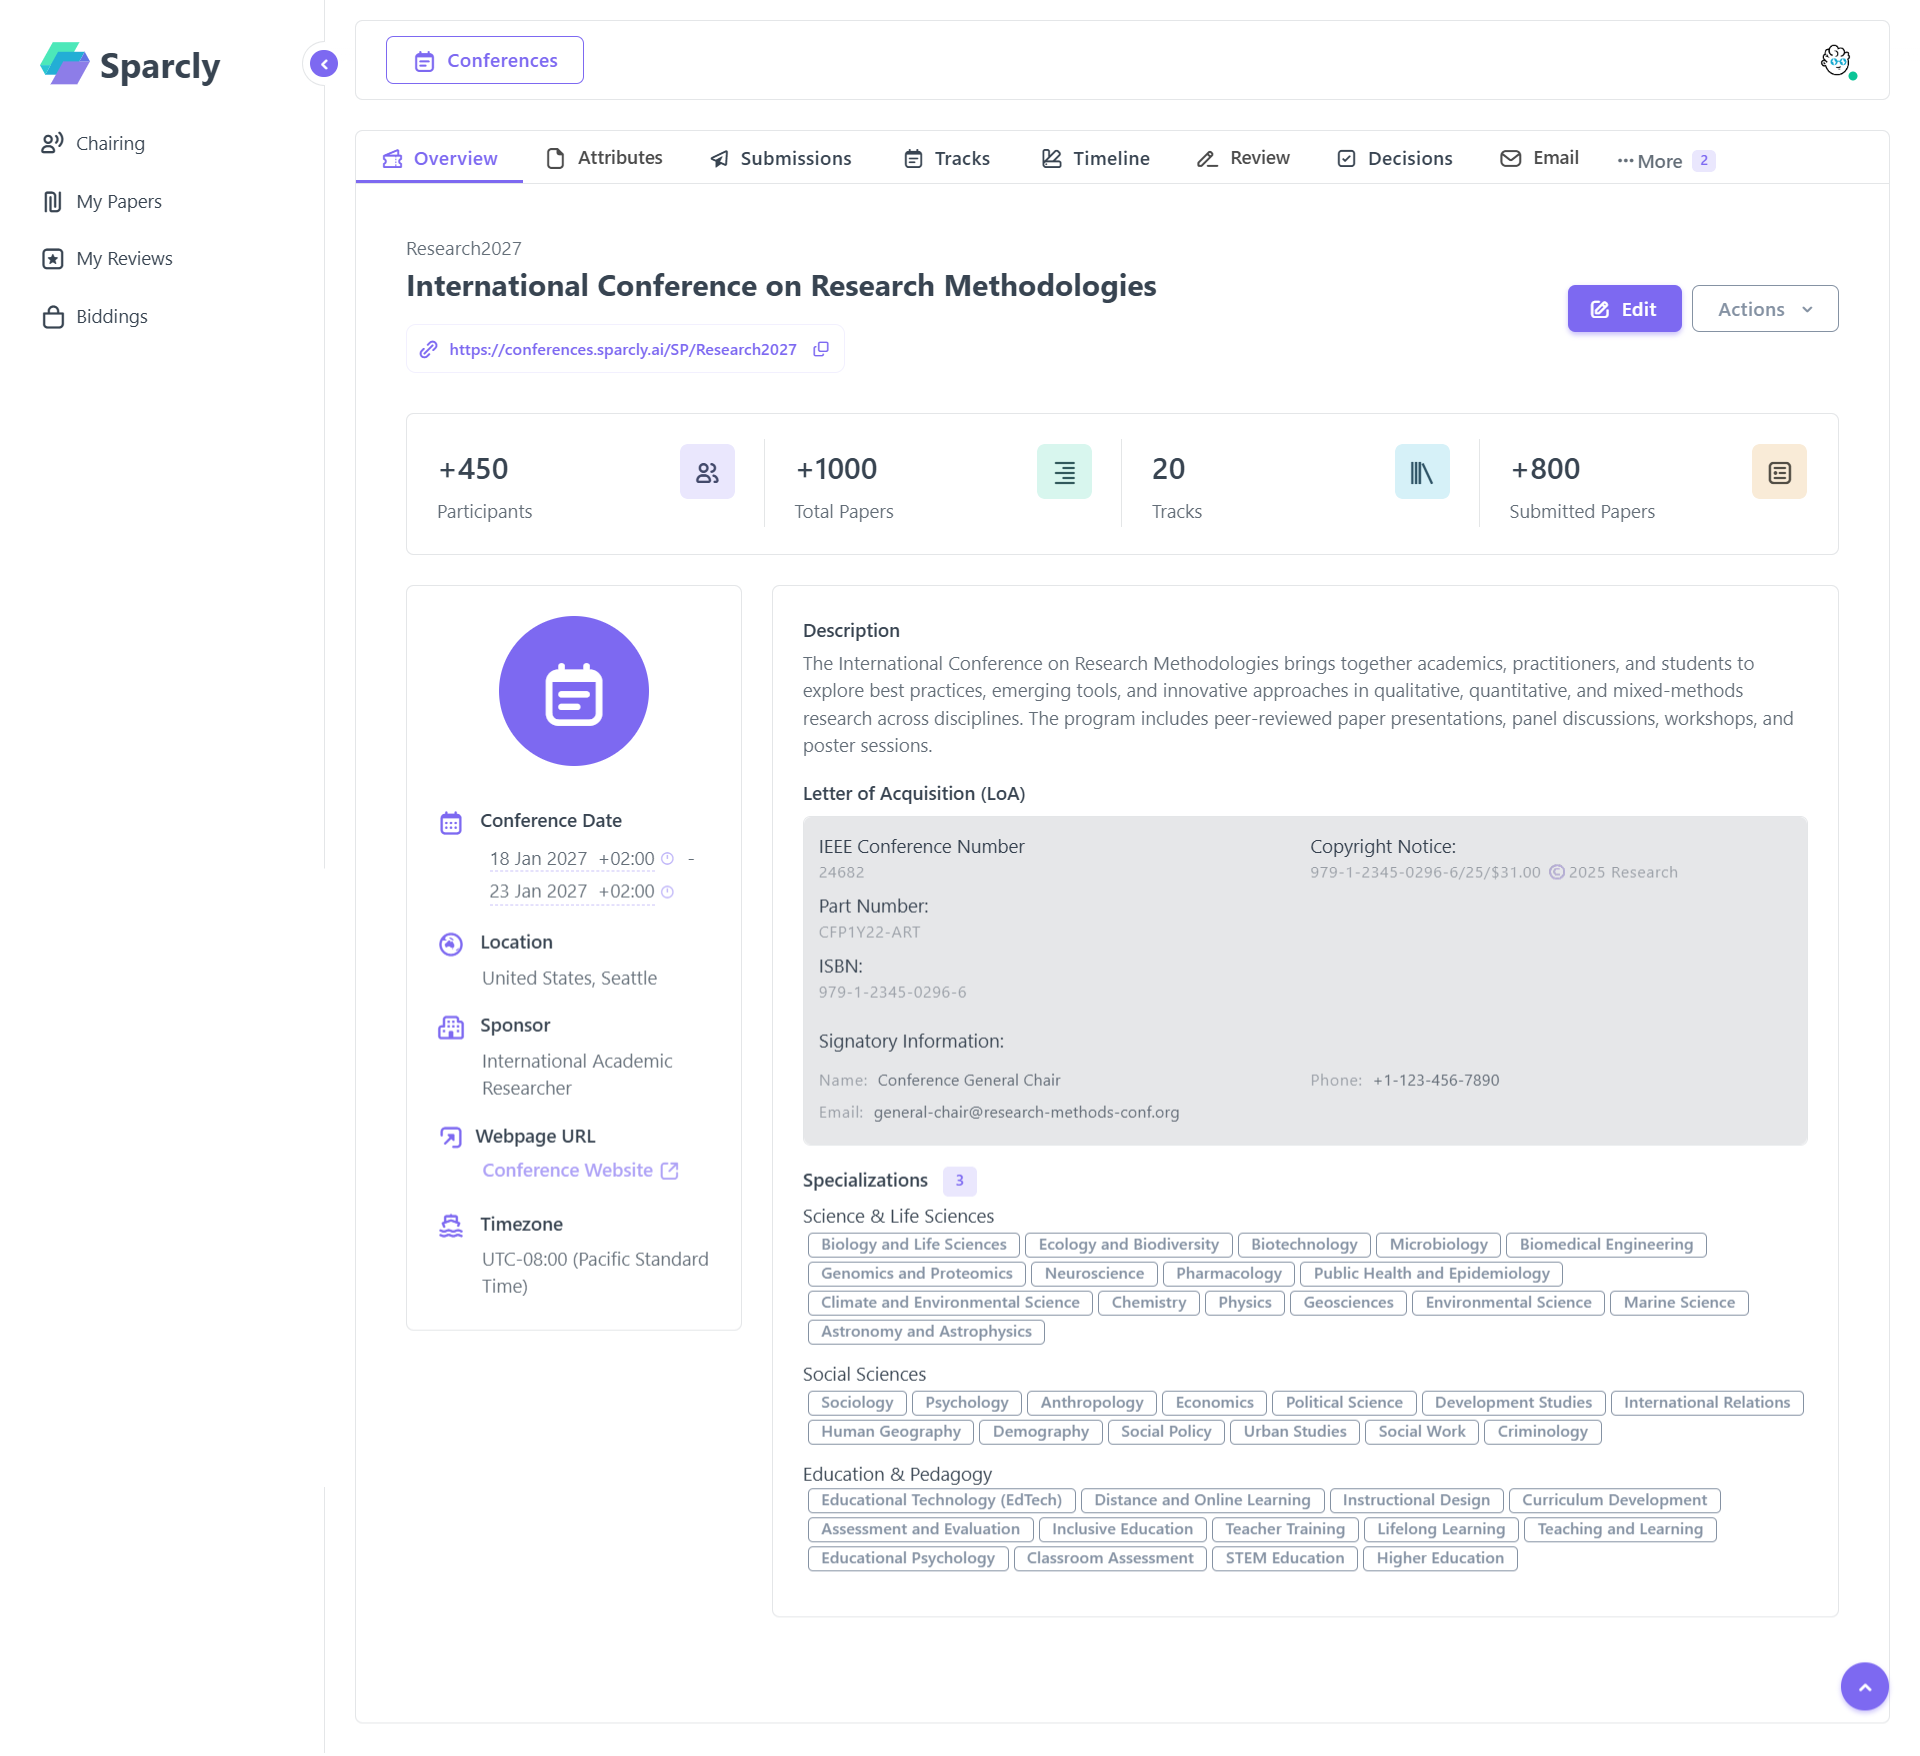This screenshot has width=1920, height=1756.
Task: Copy the conference URL with the copy icon
Action: tap(821, 349)
